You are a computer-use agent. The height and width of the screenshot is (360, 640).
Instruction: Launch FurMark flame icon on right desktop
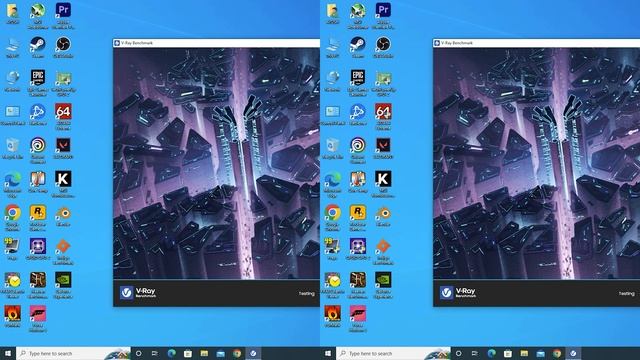[332, 313]
